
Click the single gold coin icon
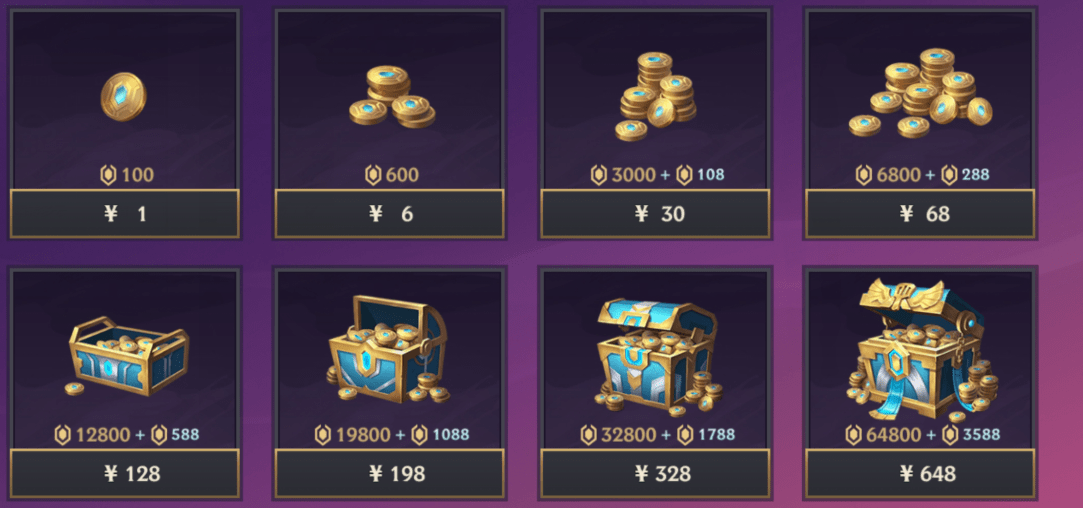[124, 97]
